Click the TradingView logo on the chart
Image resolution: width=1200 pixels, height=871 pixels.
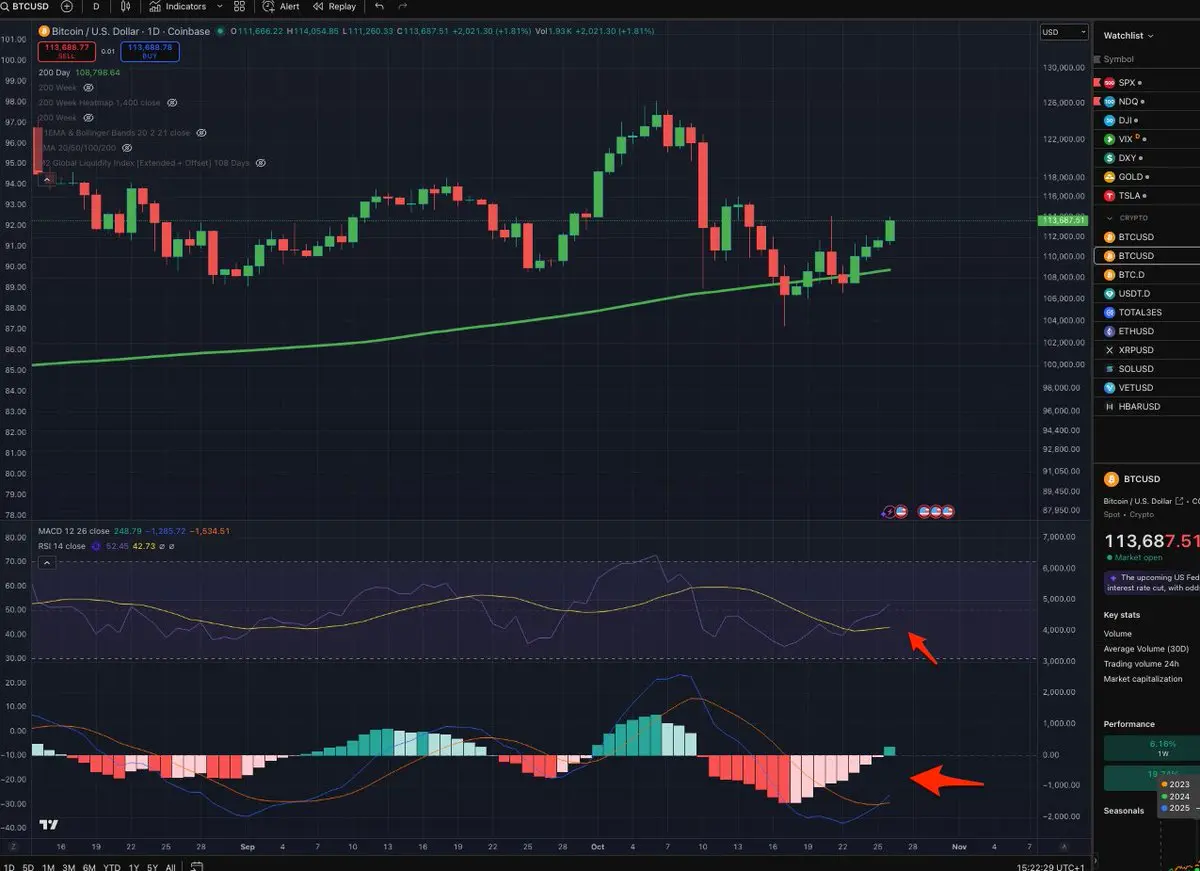(47, 825)
